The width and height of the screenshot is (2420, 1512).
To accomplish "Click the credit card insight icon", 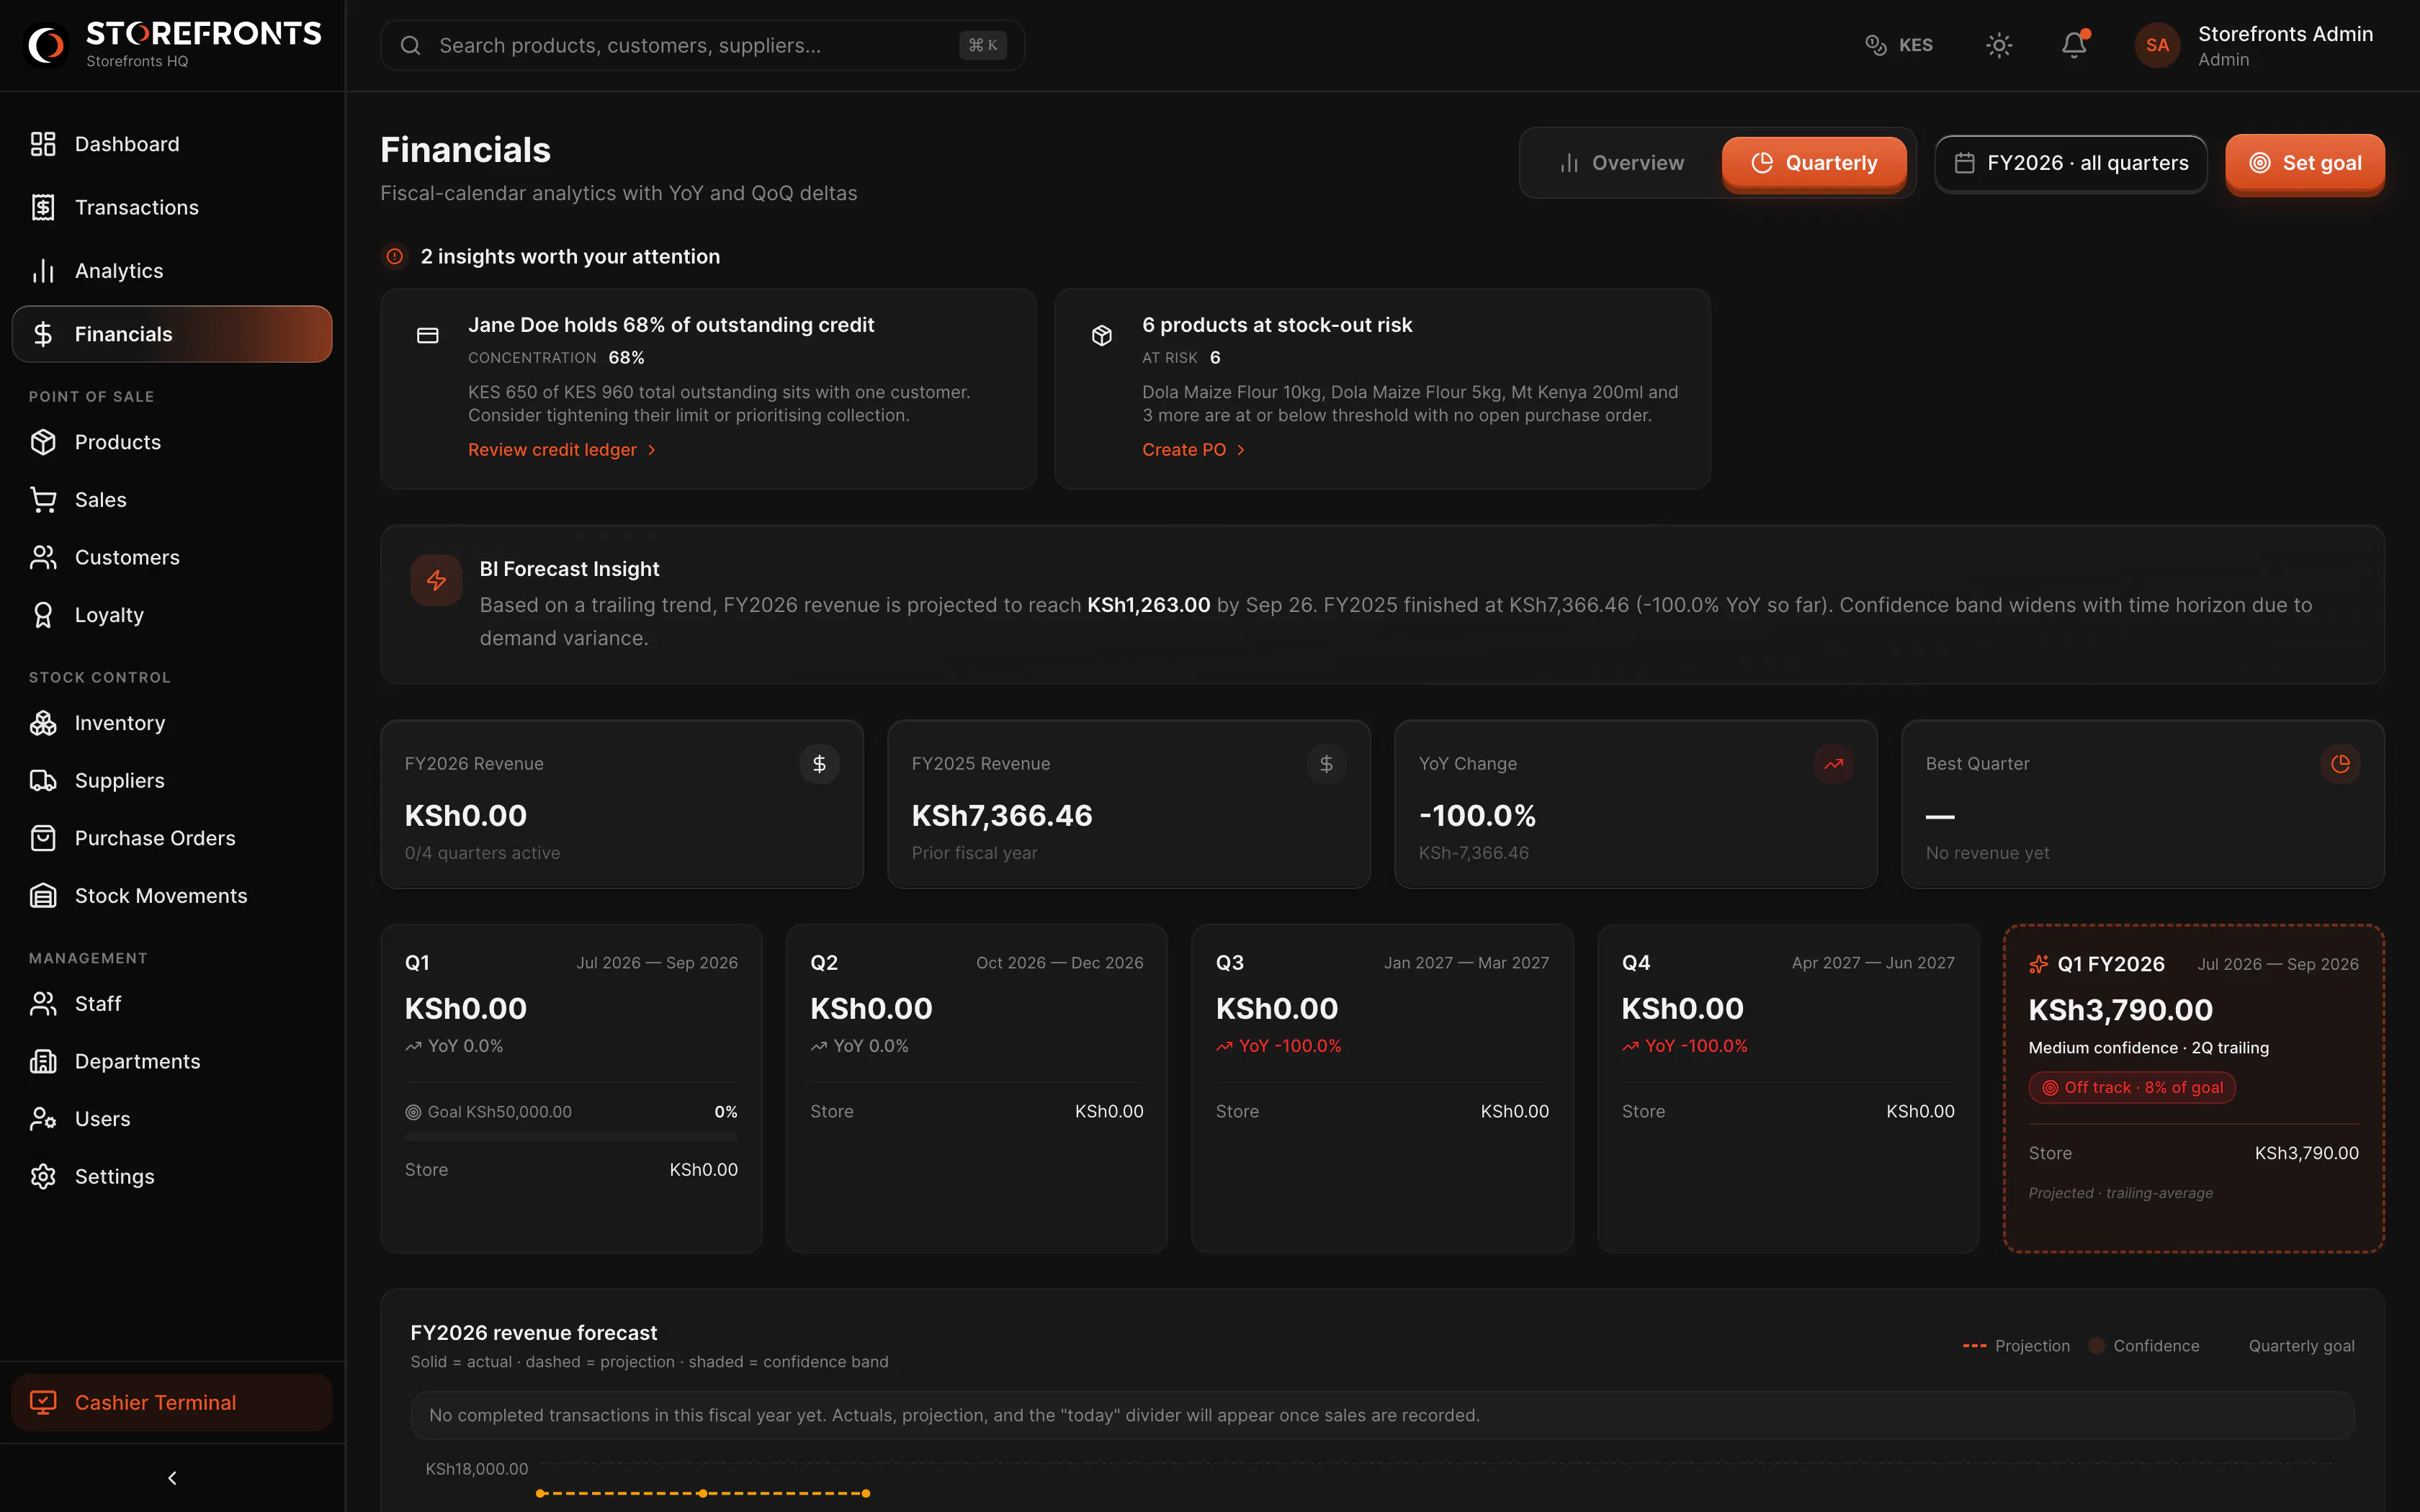I will coord(428,336).
